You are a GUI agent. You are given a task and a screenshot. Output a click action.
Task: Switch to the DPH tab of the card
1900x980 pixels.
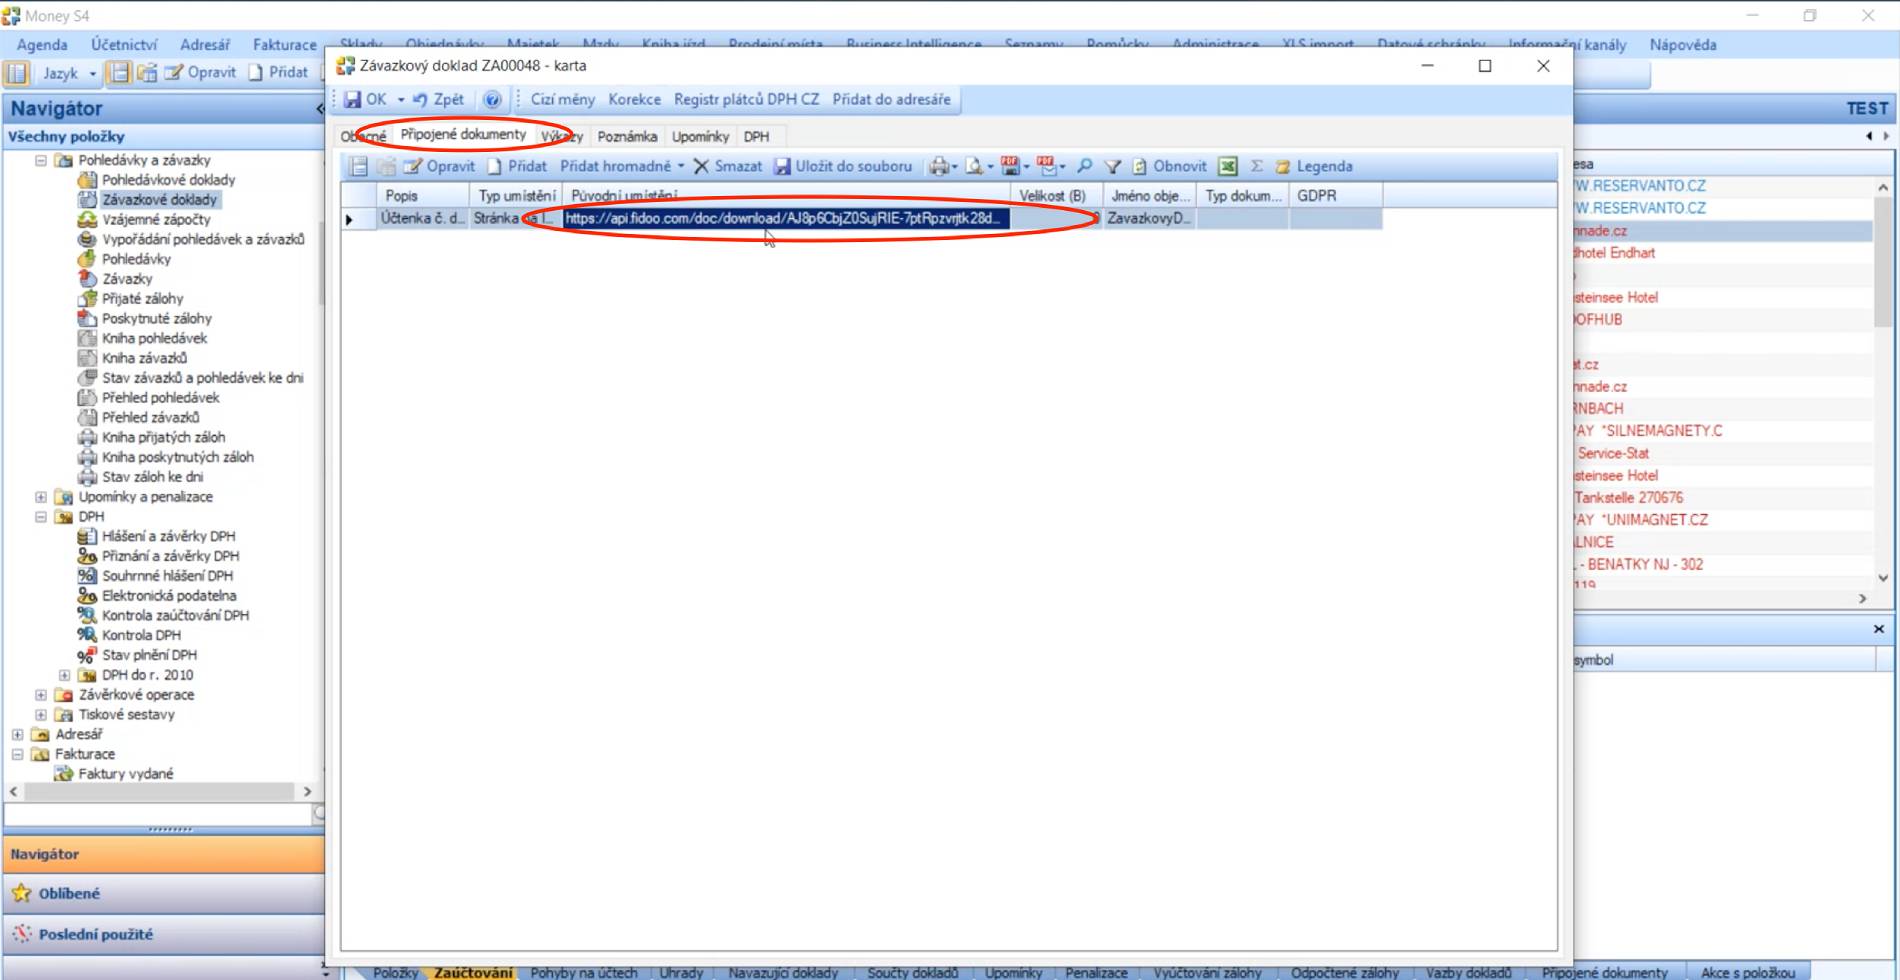click(x=756, y=136)
